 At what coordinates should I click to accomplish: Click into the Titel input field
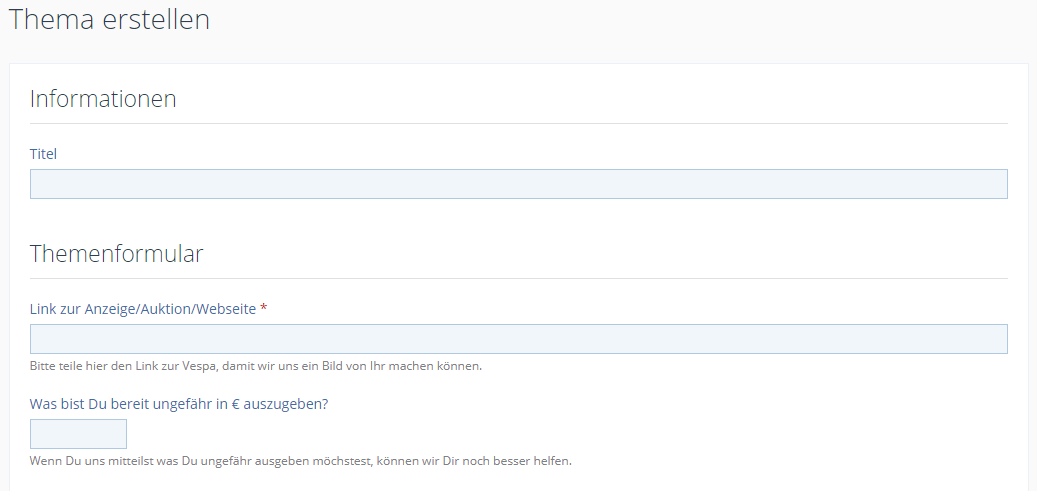(x=518, y=184)
